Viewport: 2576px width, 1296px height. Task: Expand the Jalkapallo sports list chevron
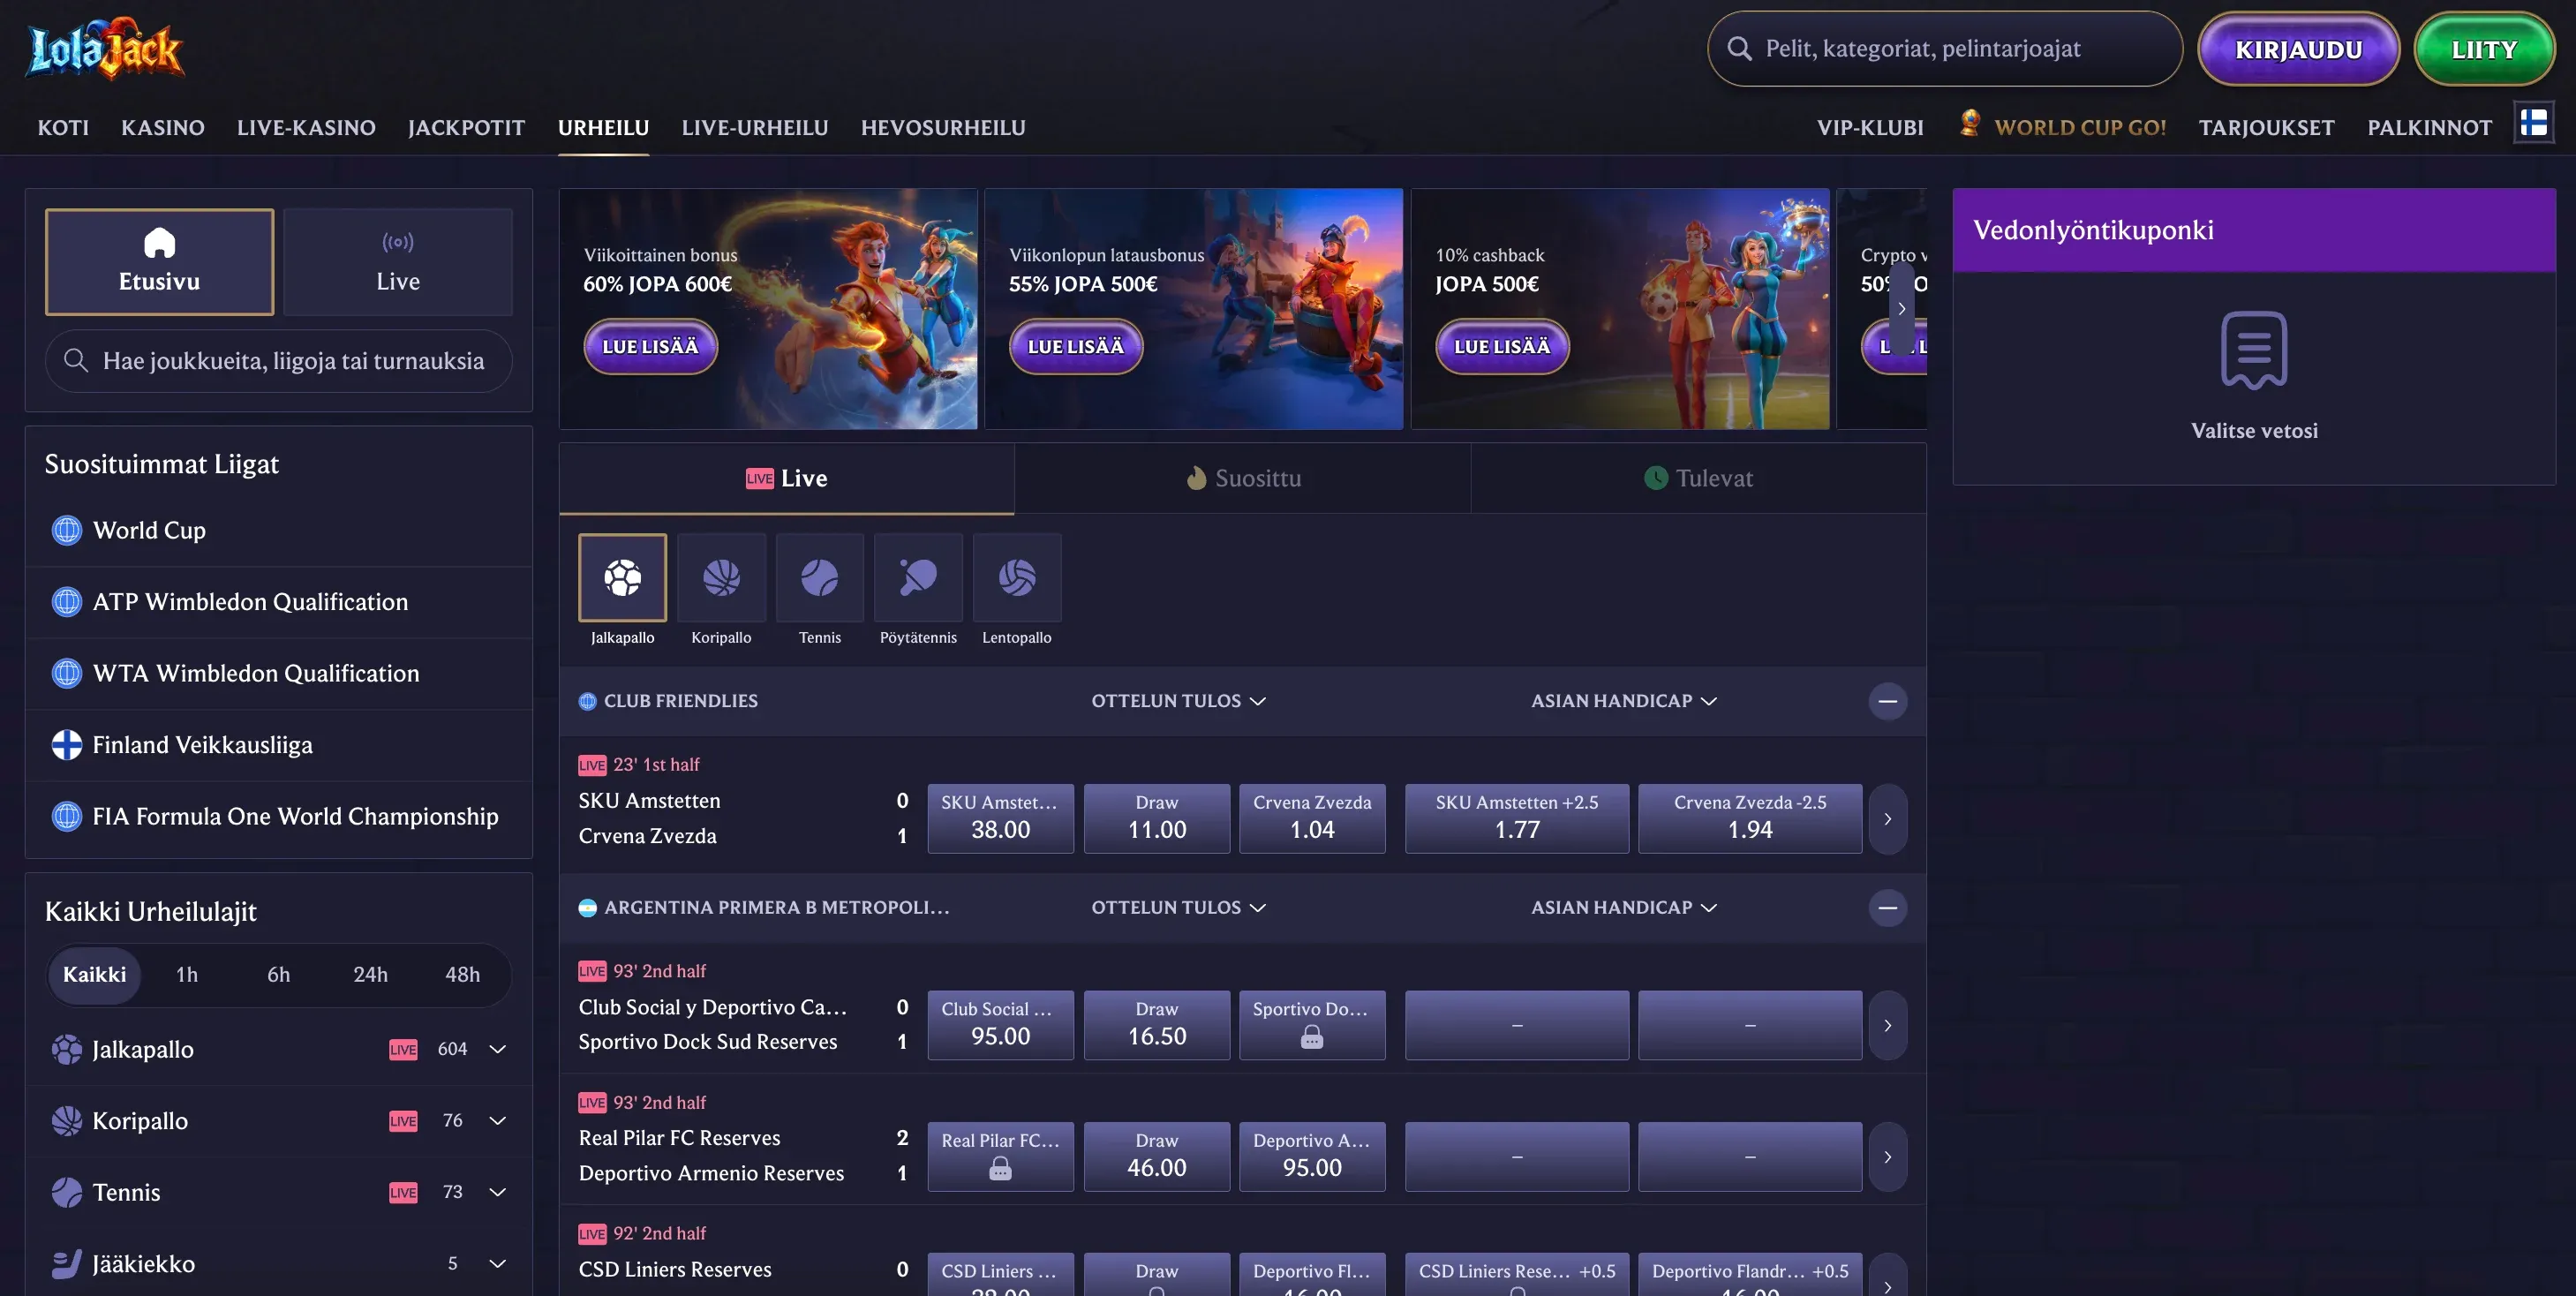(497, 1049)
